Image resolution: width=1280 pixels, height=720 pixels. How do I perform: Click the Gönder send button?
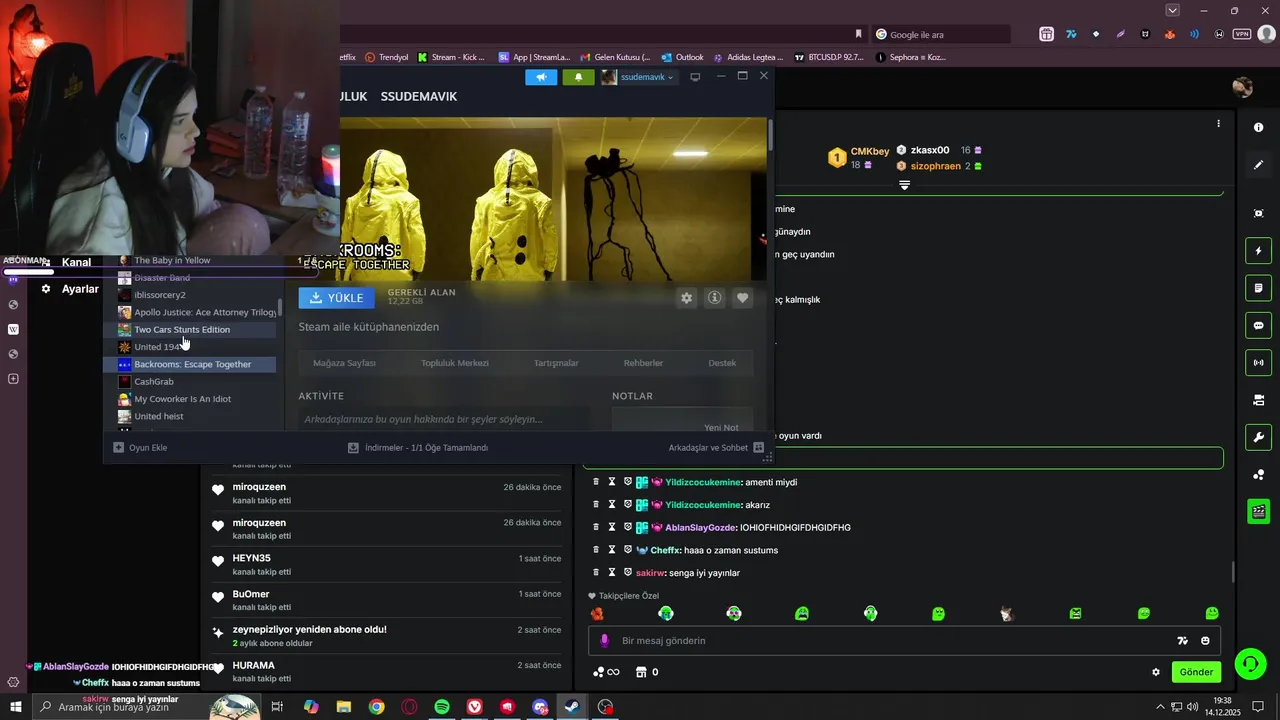(x=1196, y=672)
